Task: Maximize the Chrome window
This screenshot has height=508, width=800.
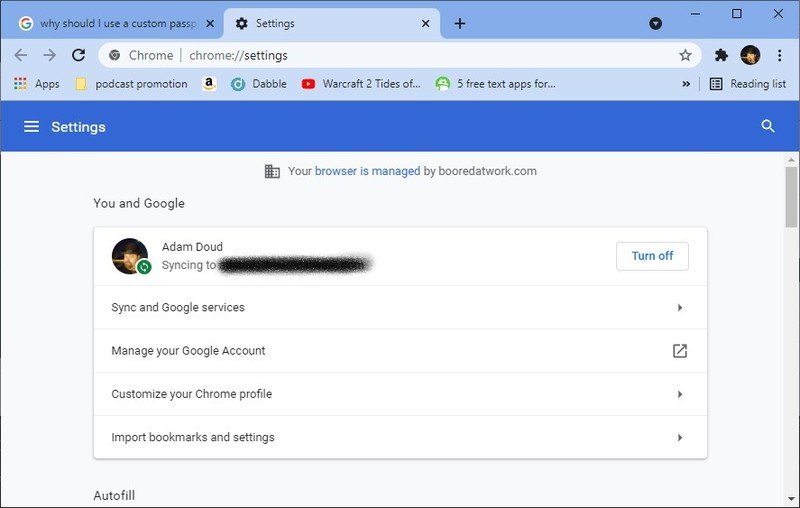Action: 737,14
